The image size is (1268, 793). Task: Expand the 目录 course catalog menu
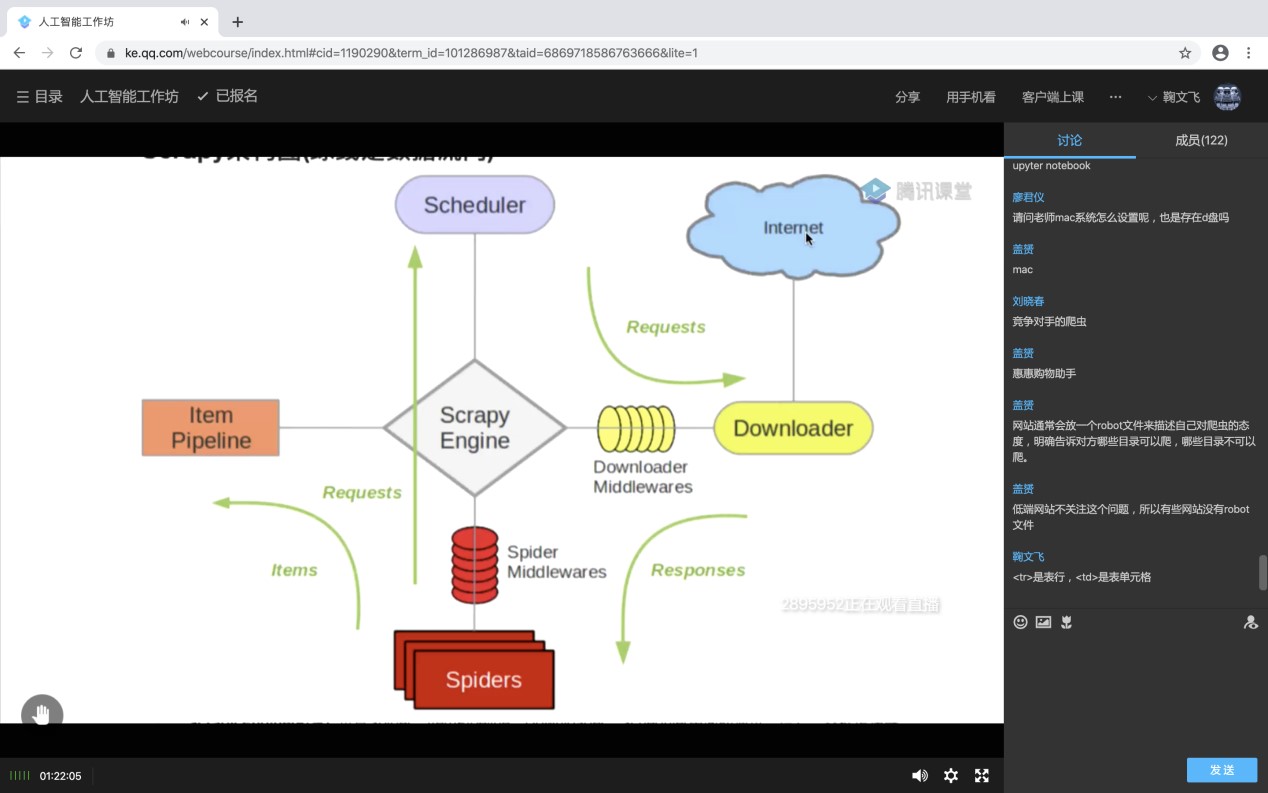pyautogui.click(x=39, y=97)
